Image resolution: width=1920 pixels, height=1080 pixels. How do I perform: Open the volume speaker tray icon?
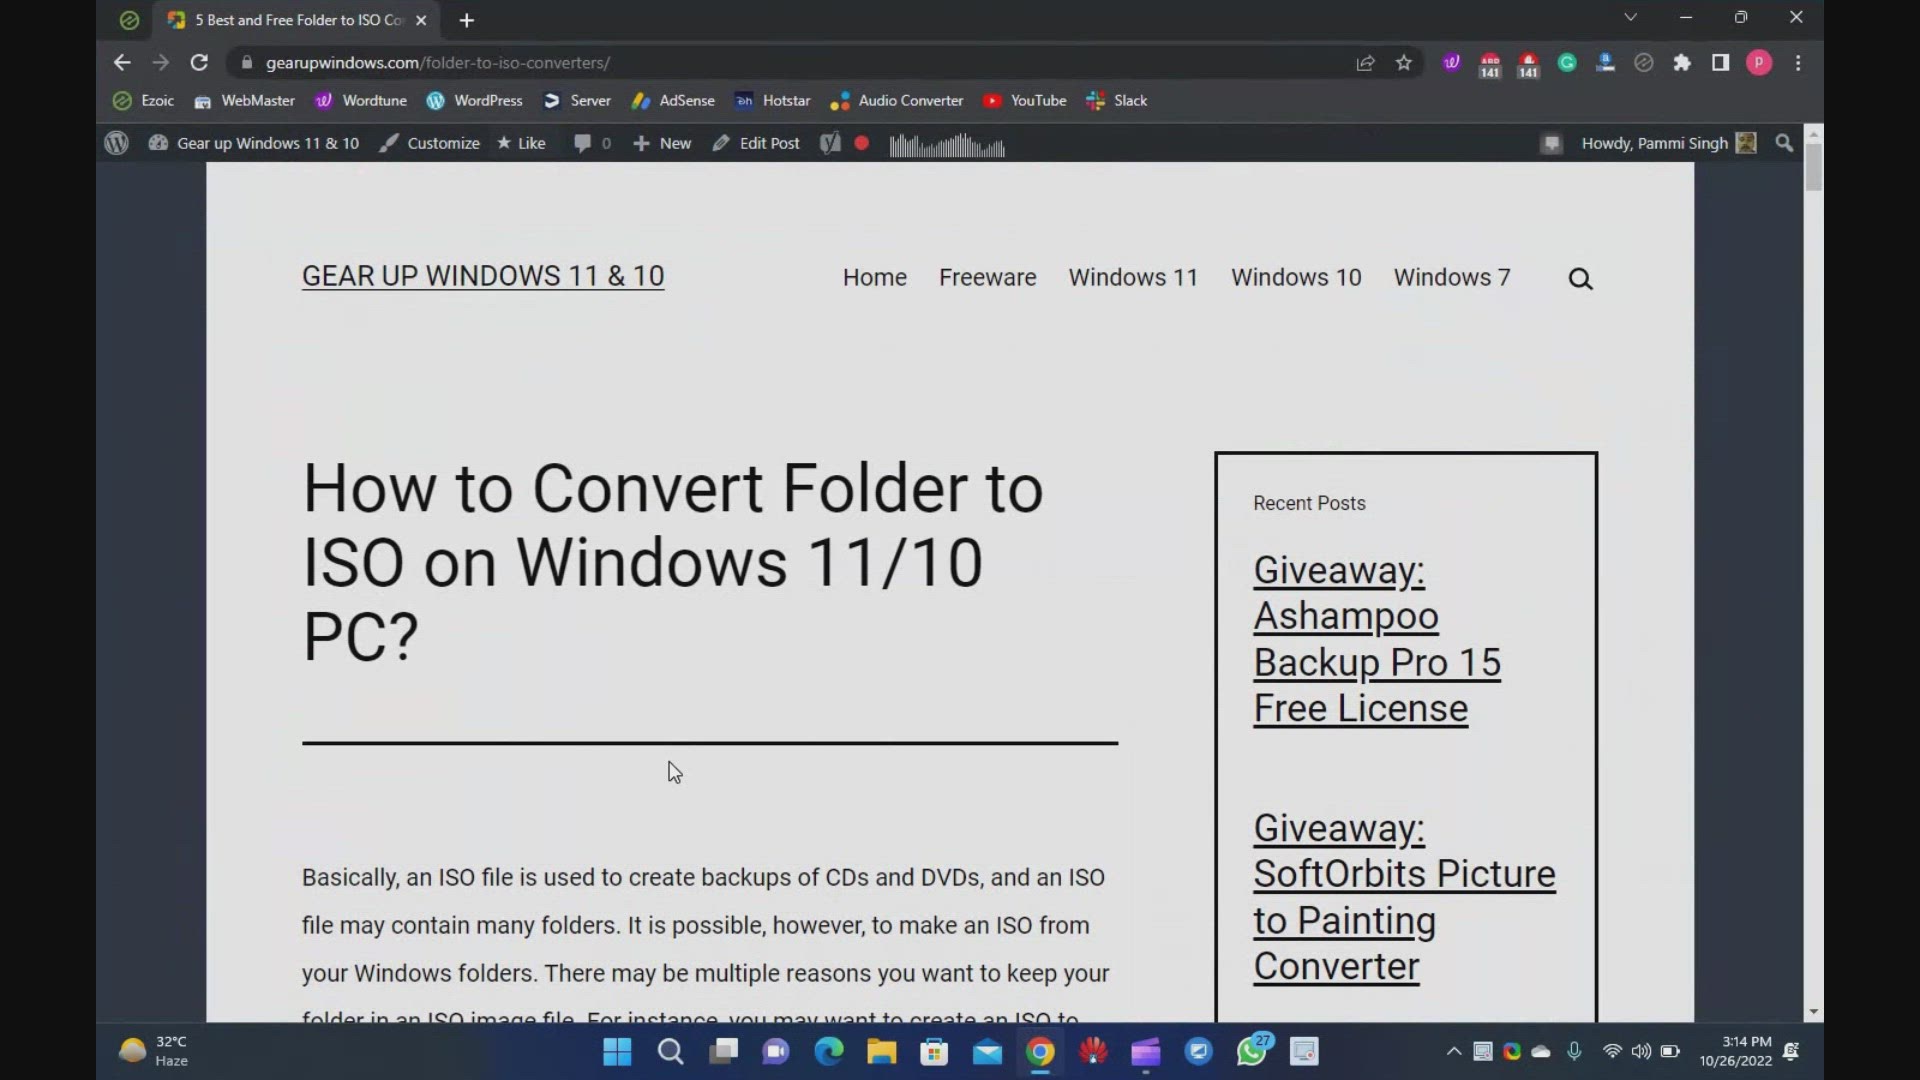(1641, 1051)
